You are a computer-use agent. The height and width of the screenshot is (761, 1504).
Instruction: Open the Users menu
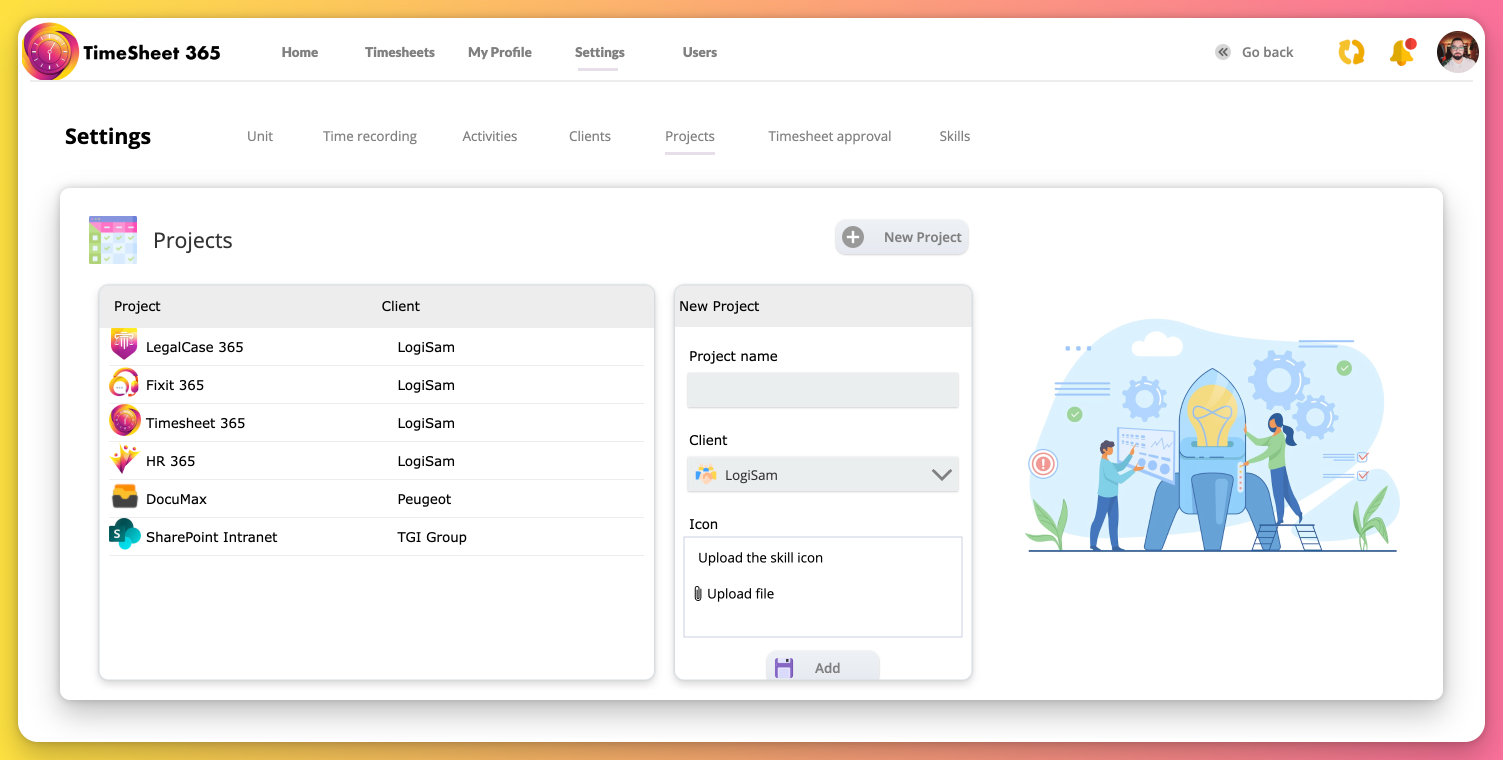tap(700, 52)
